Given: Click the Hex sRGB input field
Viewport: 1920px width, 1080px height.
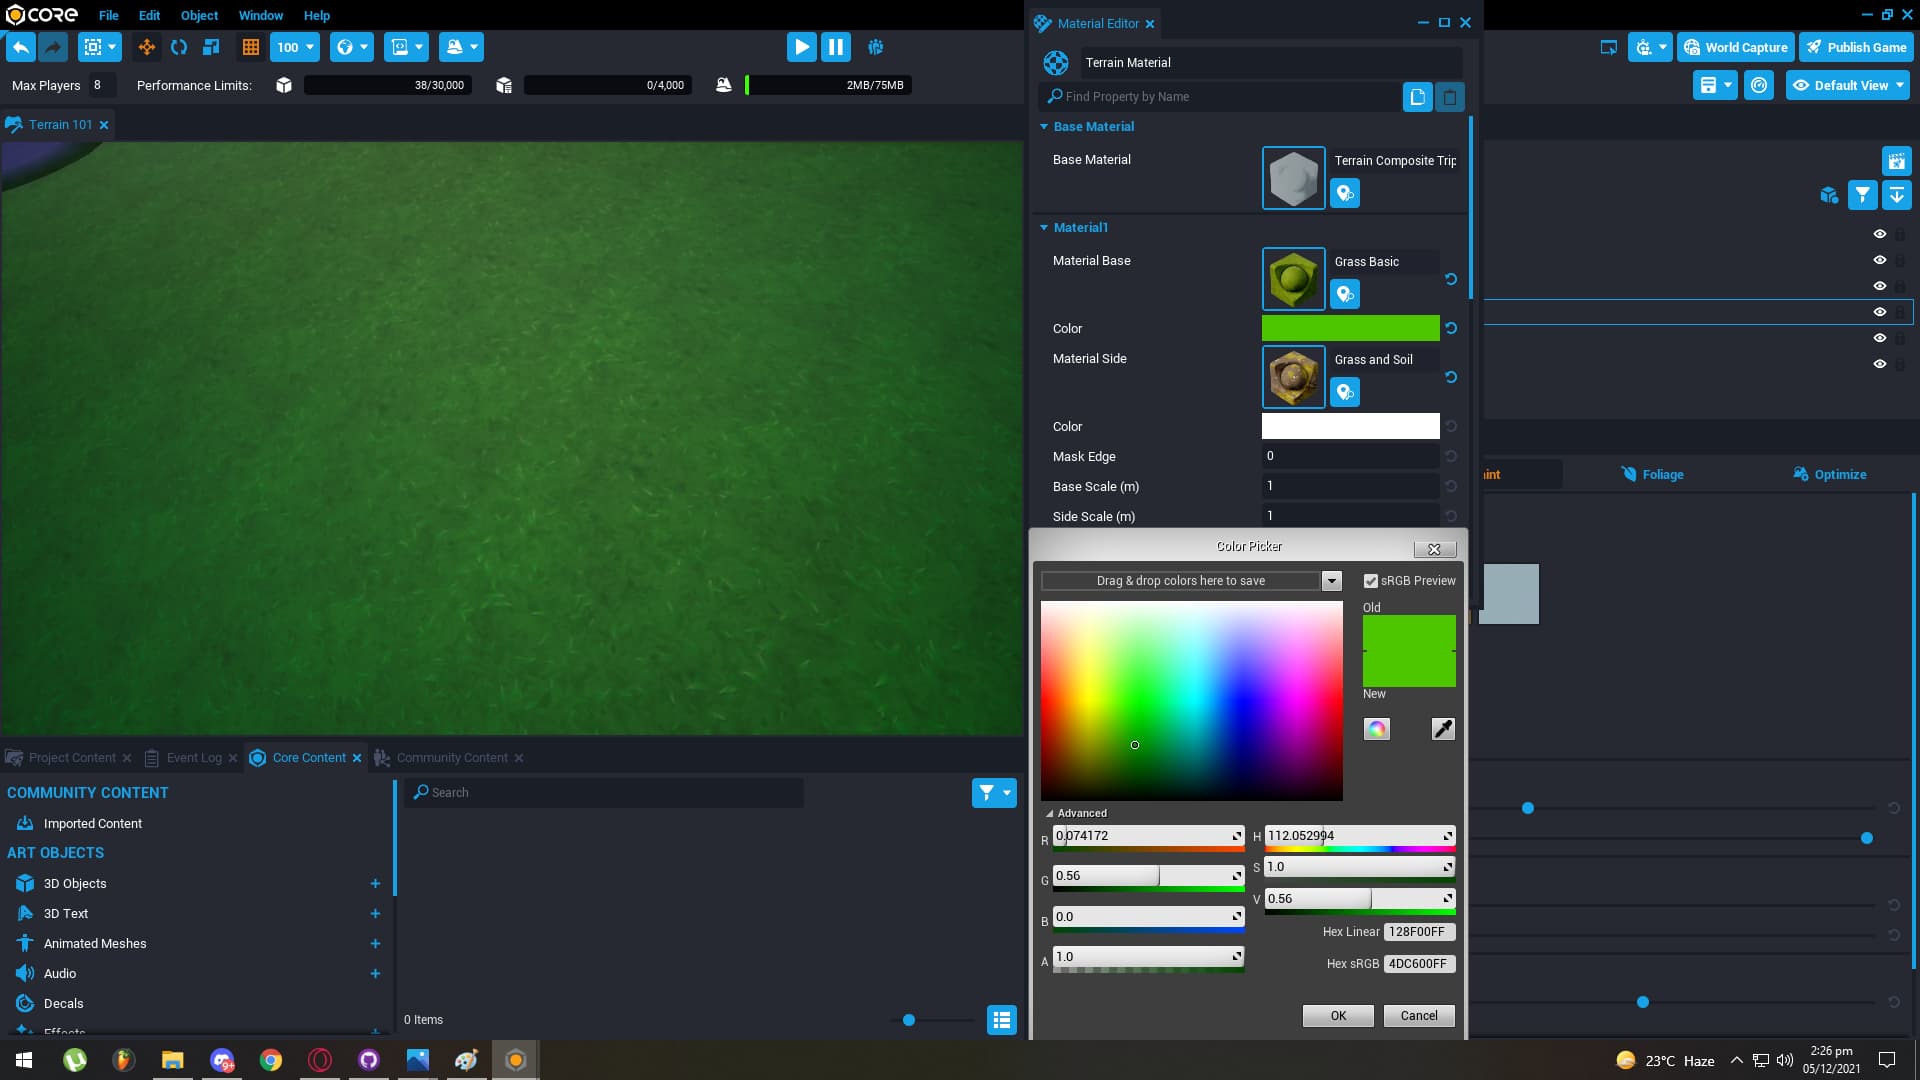Looking at the screenshot, I should 1419,963.
